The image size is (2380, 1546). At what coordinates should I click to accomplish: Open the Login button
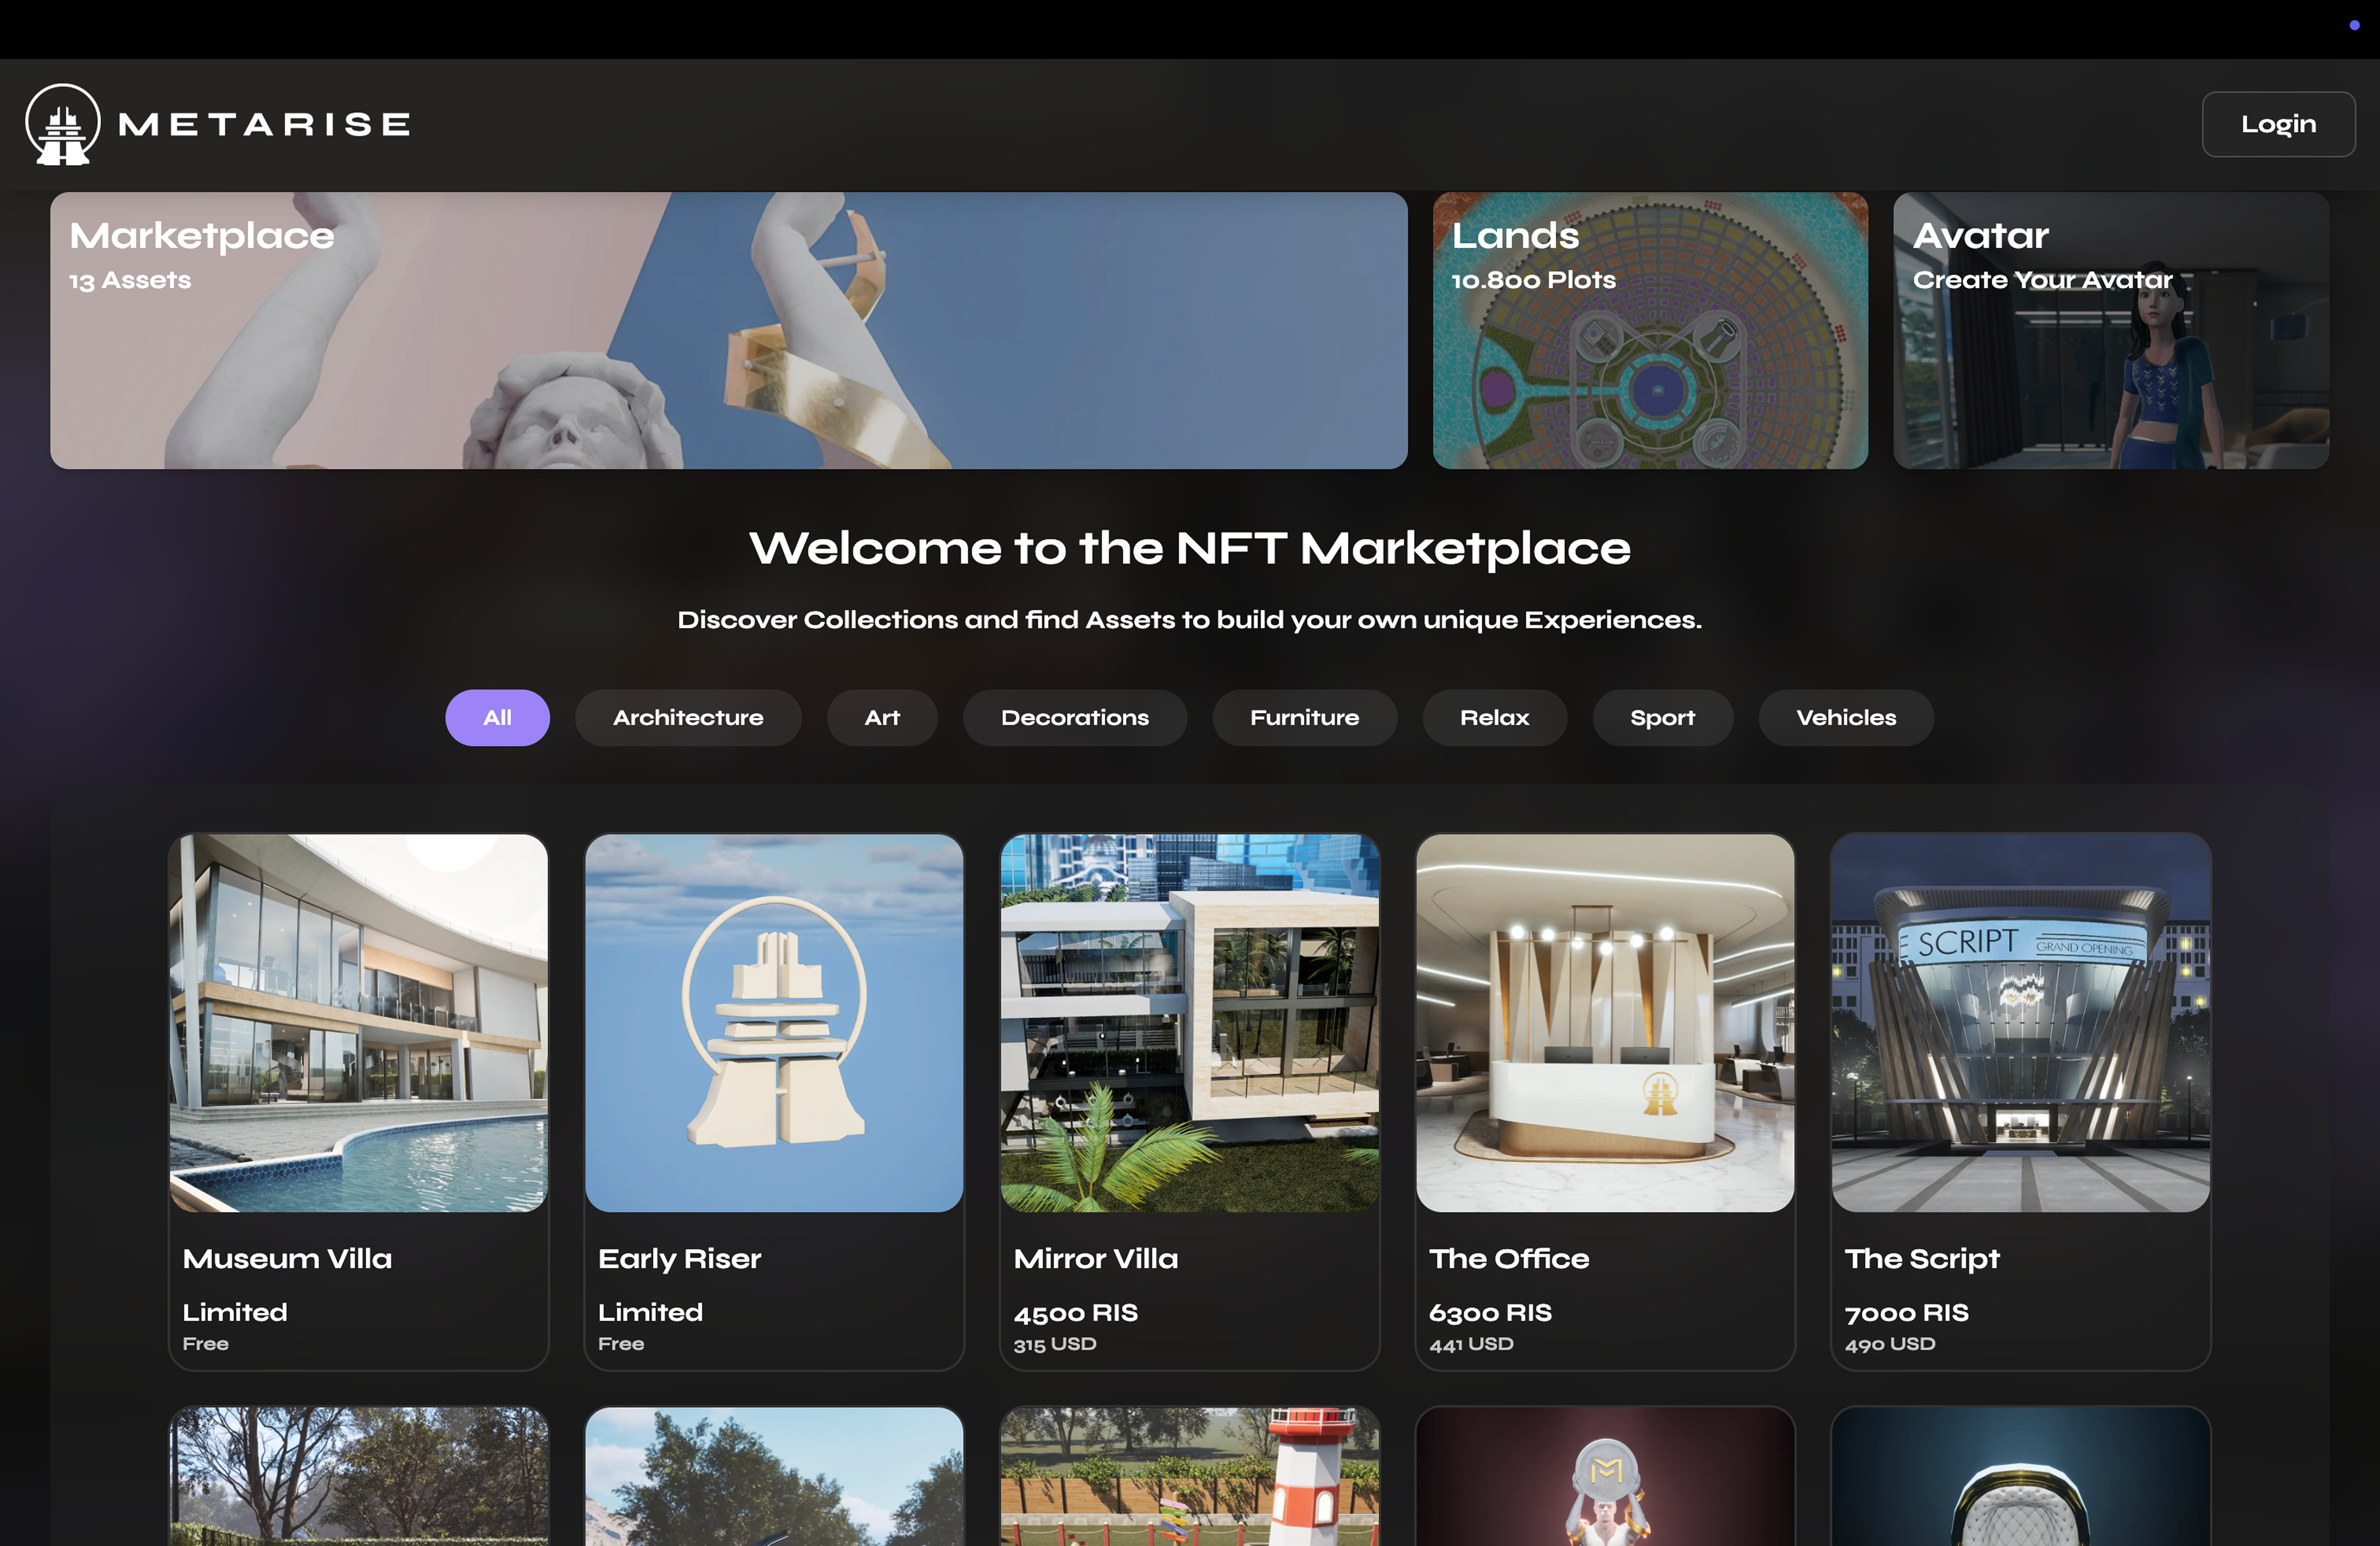coord(2278,124)
